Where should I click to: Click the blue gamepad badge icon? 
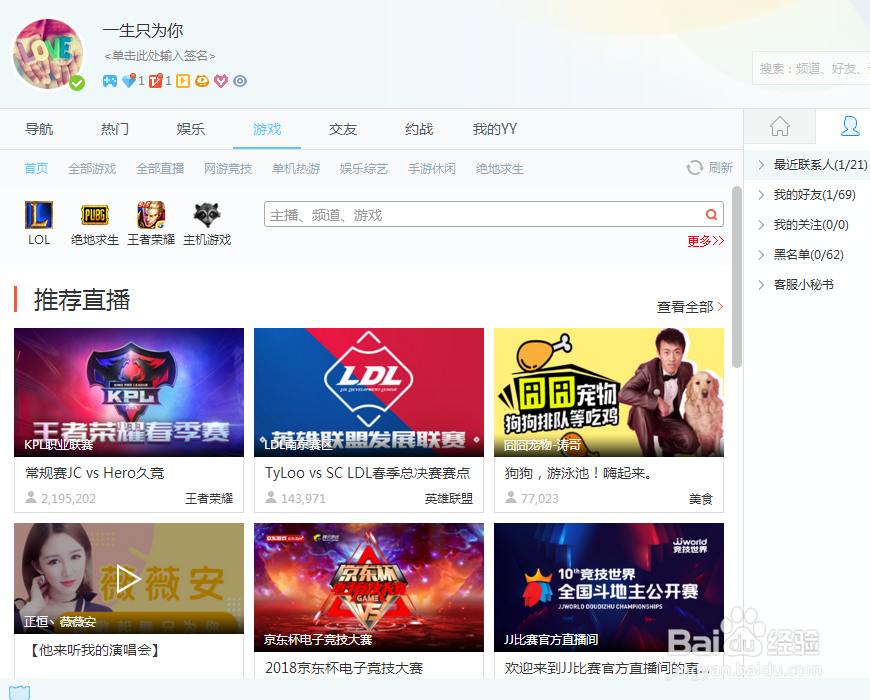click(110, 81)
